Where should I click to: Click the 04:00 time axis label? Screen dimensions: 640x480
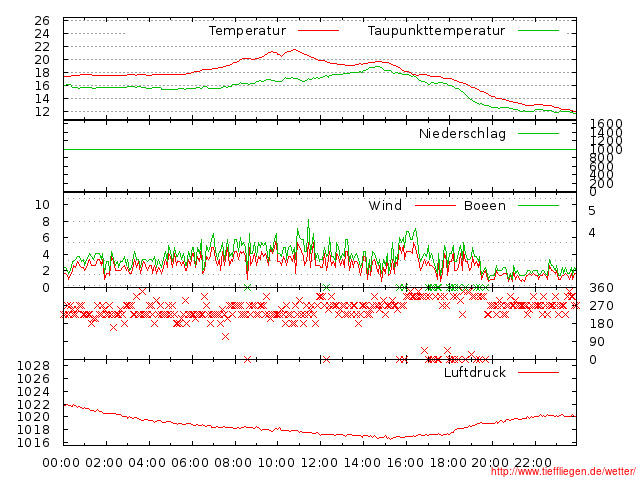[x=147, y=463]
